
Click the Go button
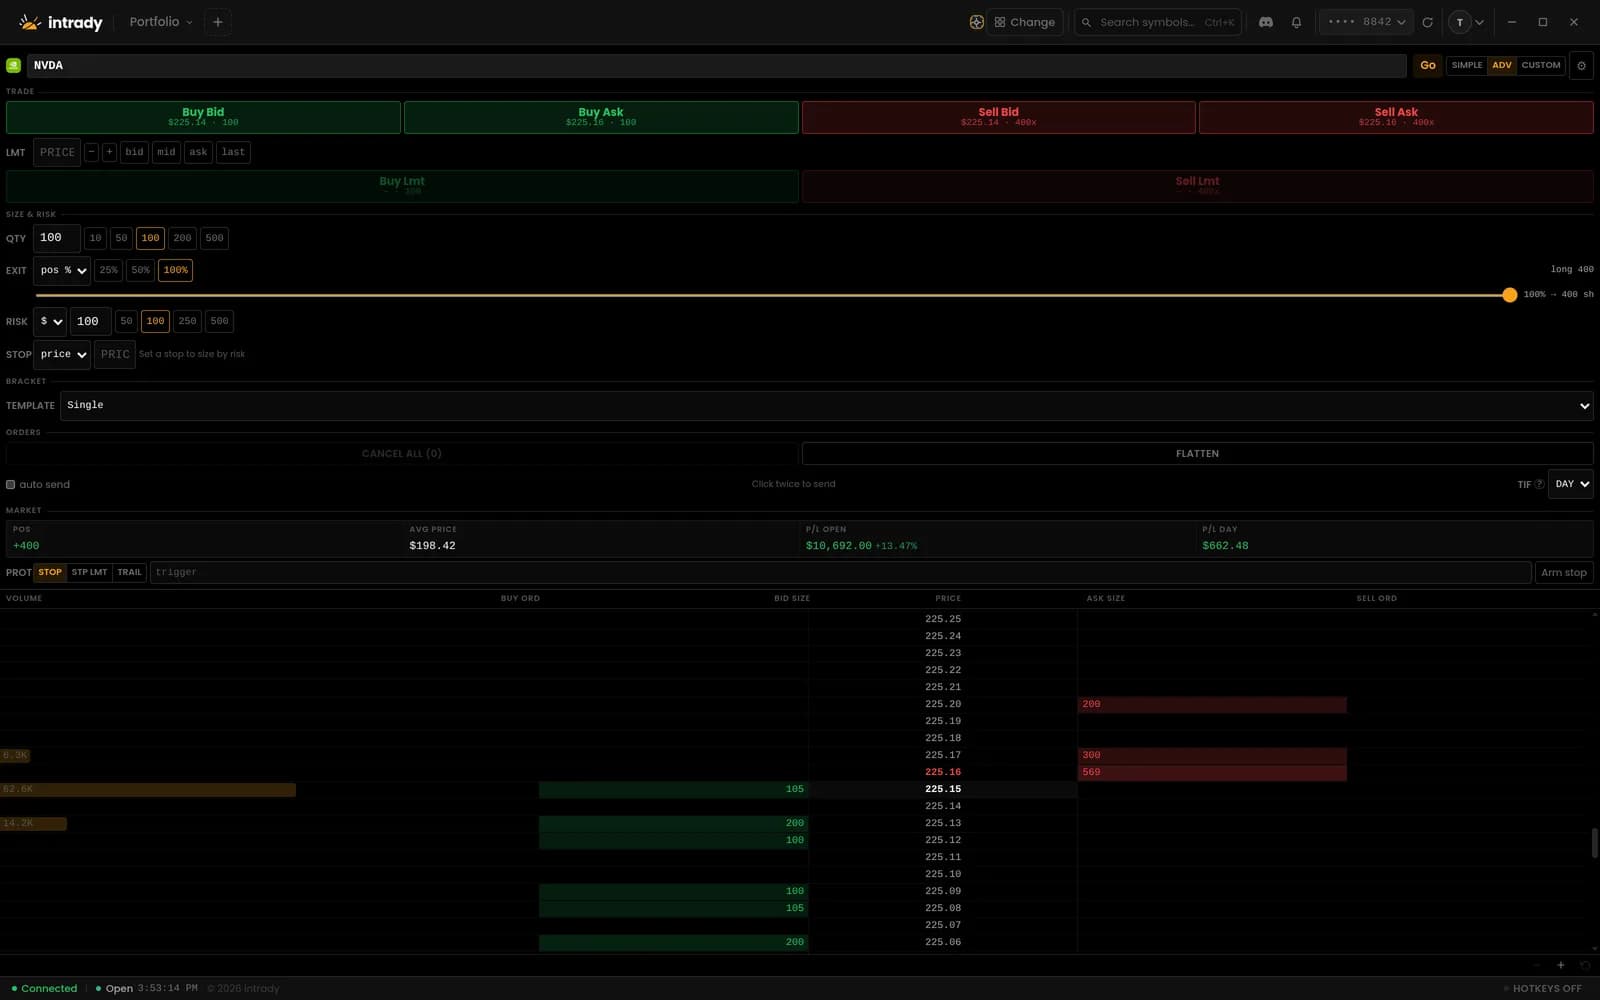click(x=1428, y=65)
